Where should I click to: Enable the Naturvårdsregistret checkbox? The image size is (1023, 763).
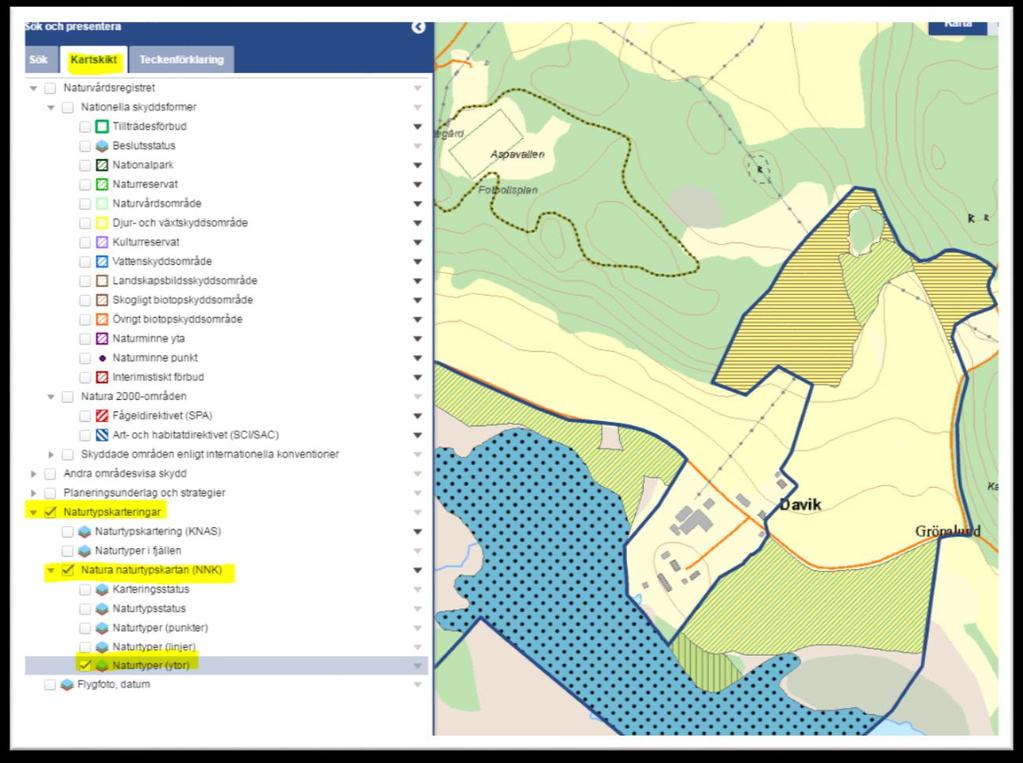click(50, 88)
